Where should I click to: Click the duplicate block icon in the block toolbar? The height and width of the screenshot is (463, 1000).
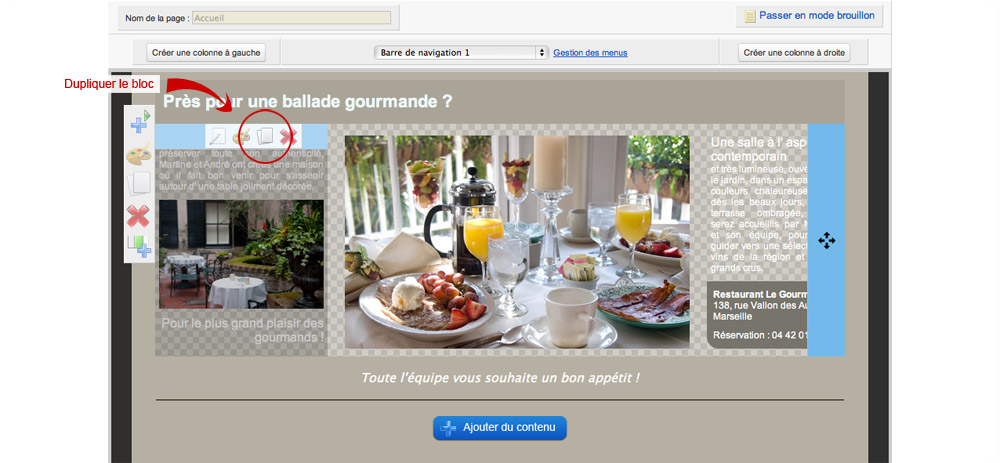265,136
